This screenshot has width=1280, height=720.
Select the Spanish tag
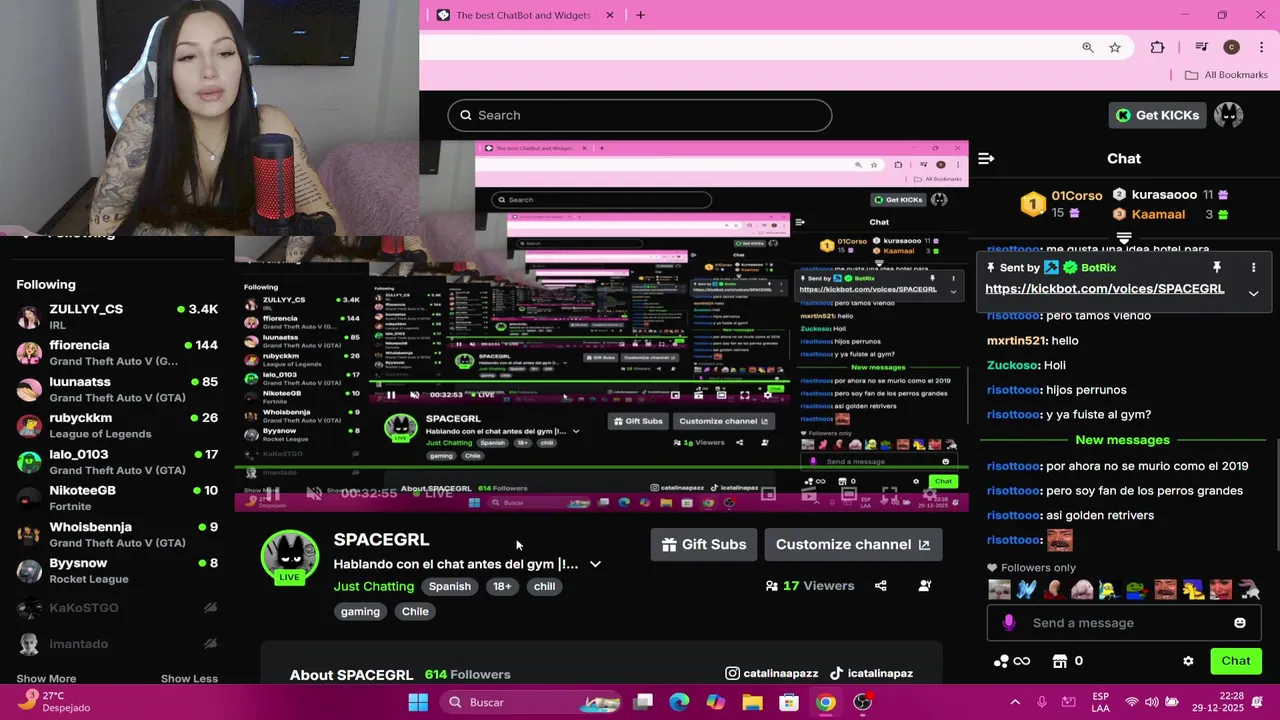[450, 587]
